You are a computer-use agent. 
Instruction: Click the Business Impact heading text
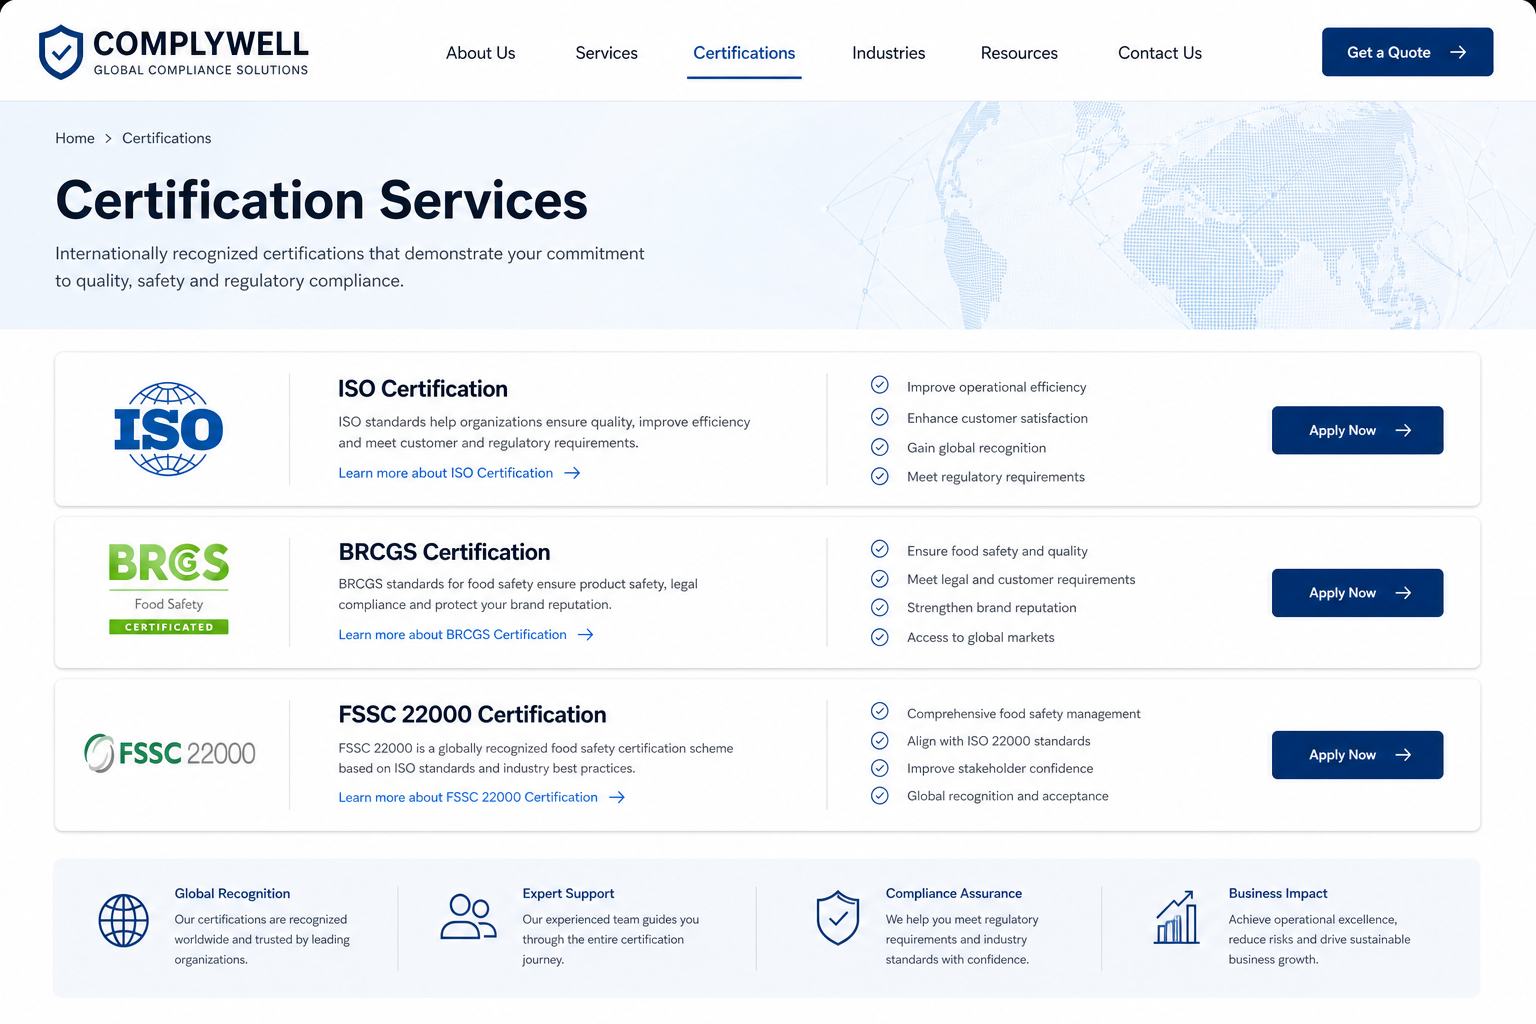pyautogui.click(x=1278, y=893)
